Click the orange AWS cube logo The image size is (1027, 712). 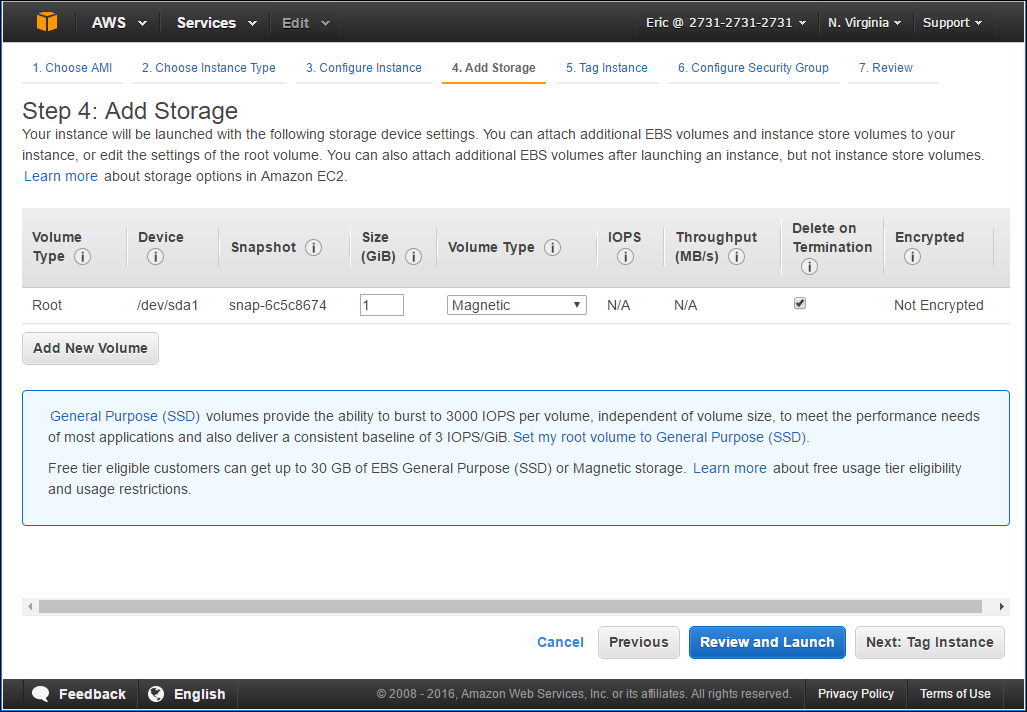click(47, 22)
